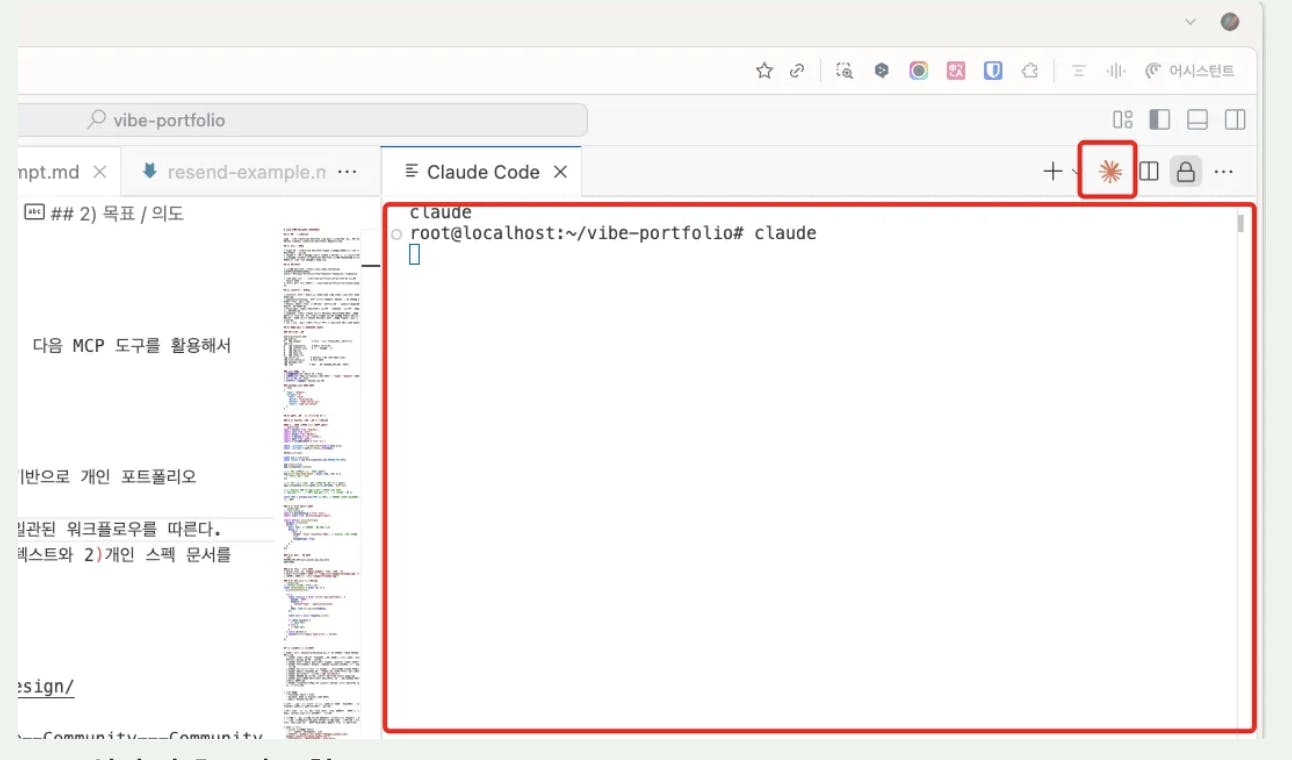This screenshot has width=1292, height=760.
Task: Close the prompt.md editor tab
Action: [99, 172]
